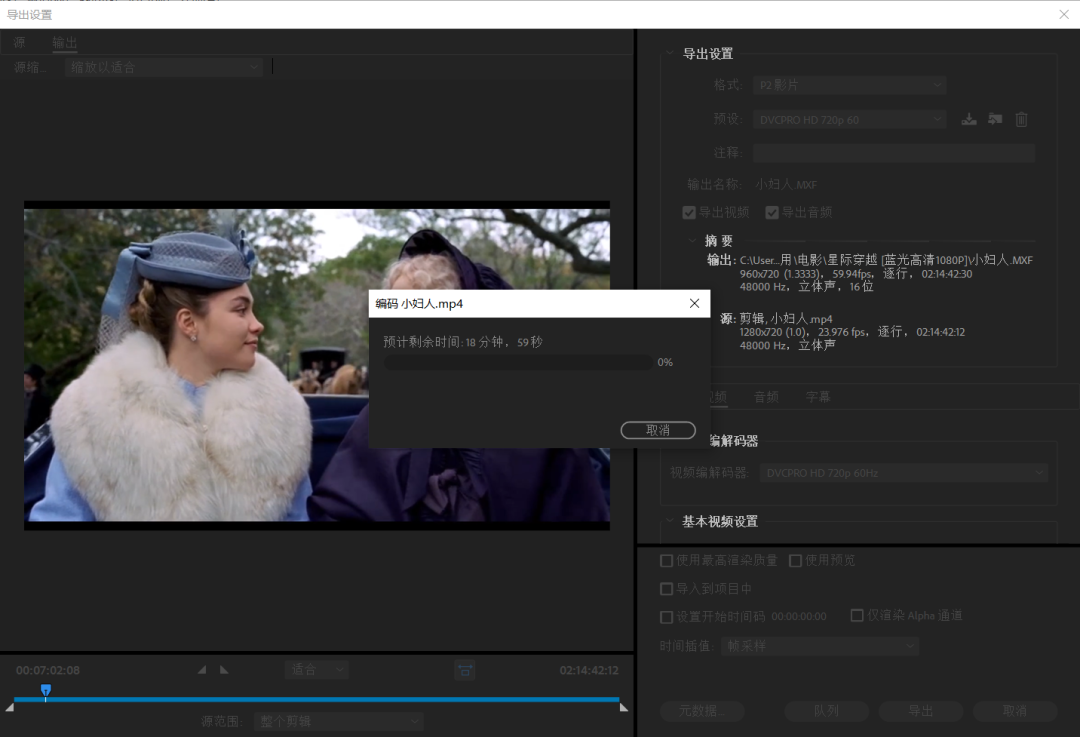Click the blue playhead on the timeline

pos(45,690)
